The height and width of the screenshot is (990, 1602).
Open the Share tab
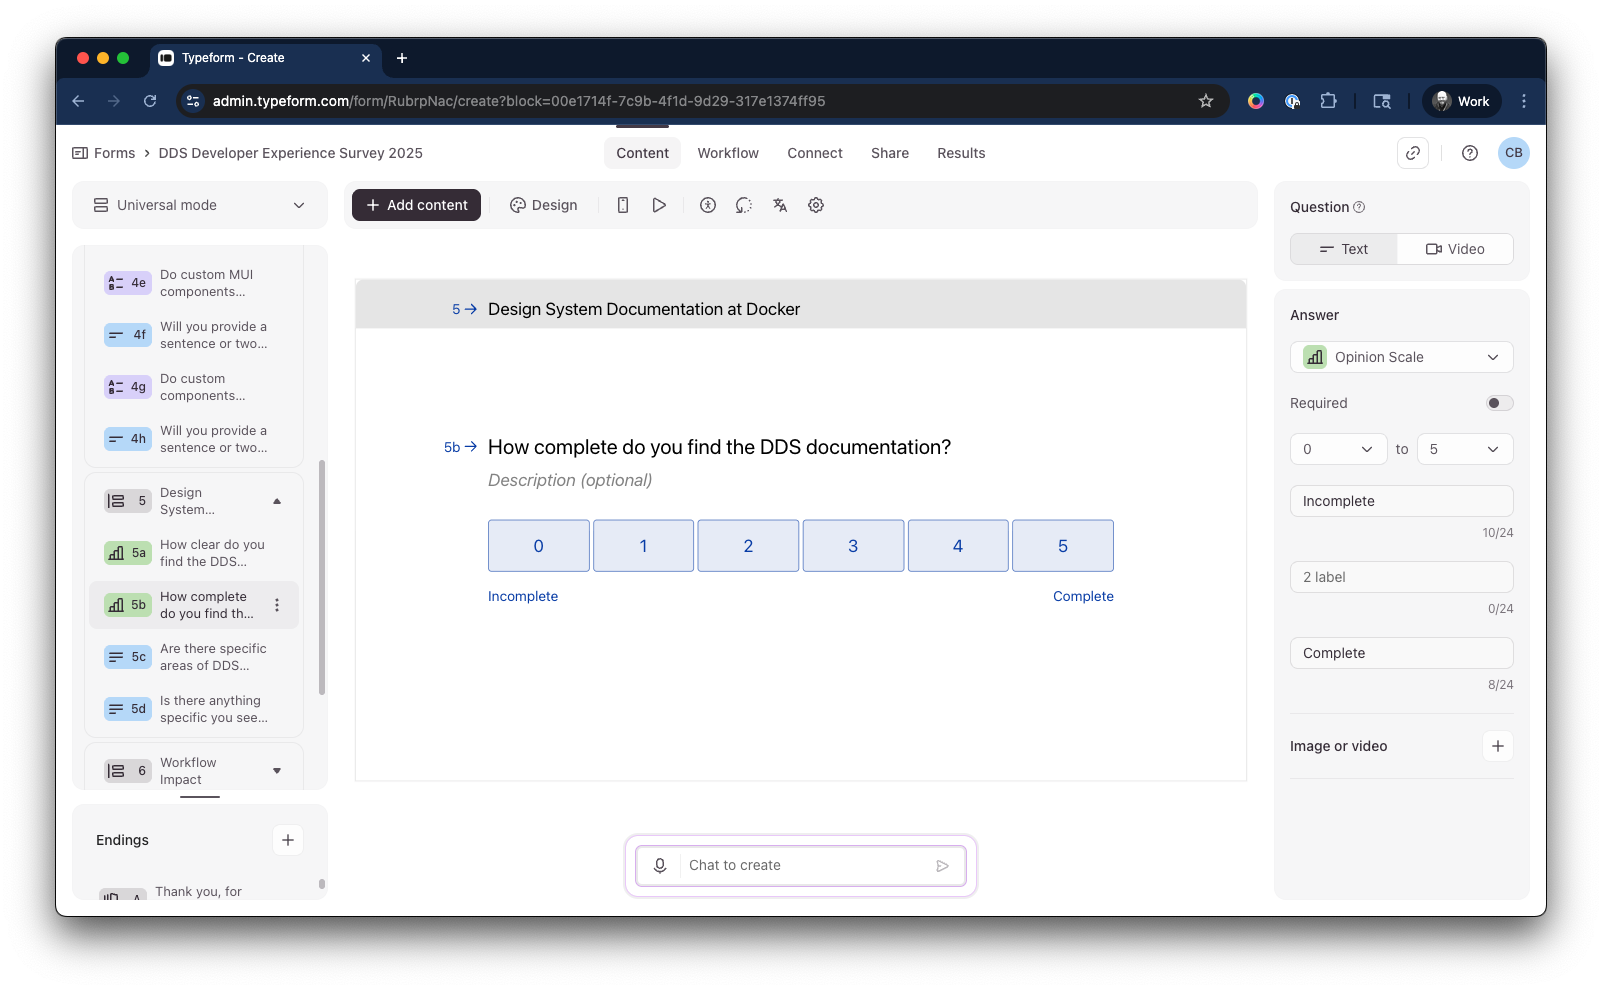tap(890, 153)
